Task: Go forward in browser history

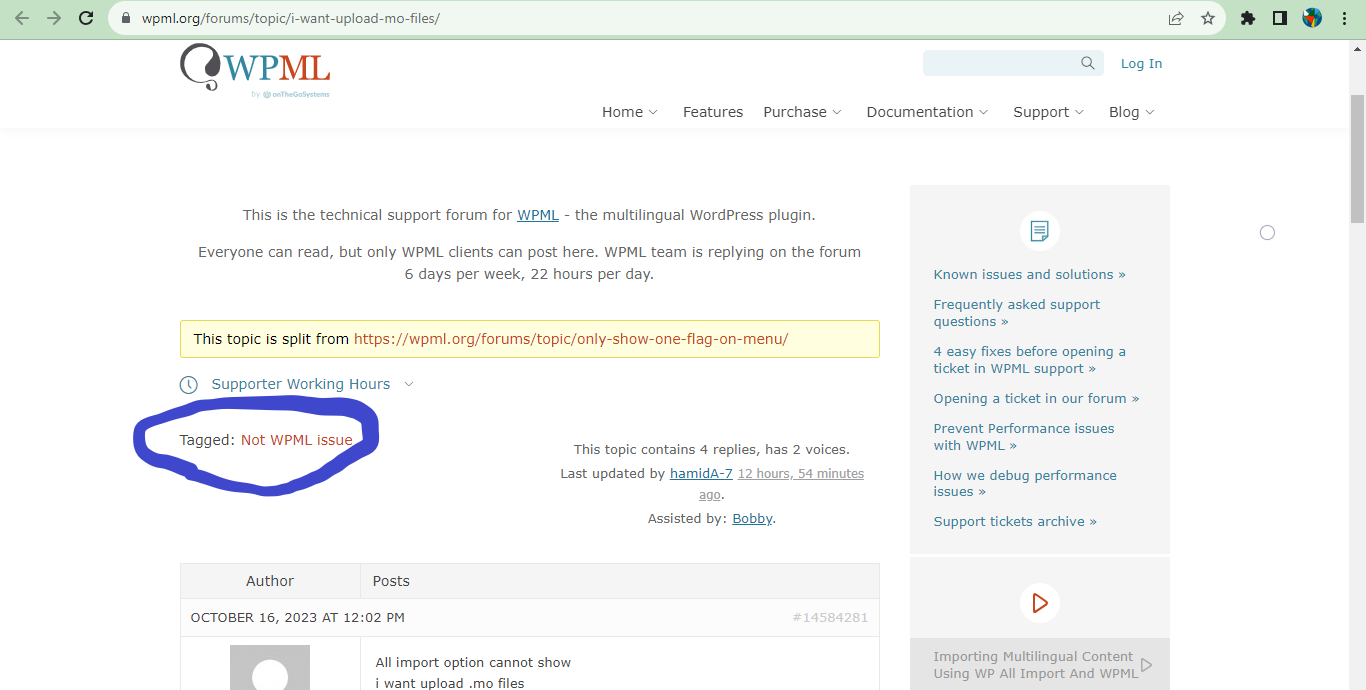Action: click(54, 18)
